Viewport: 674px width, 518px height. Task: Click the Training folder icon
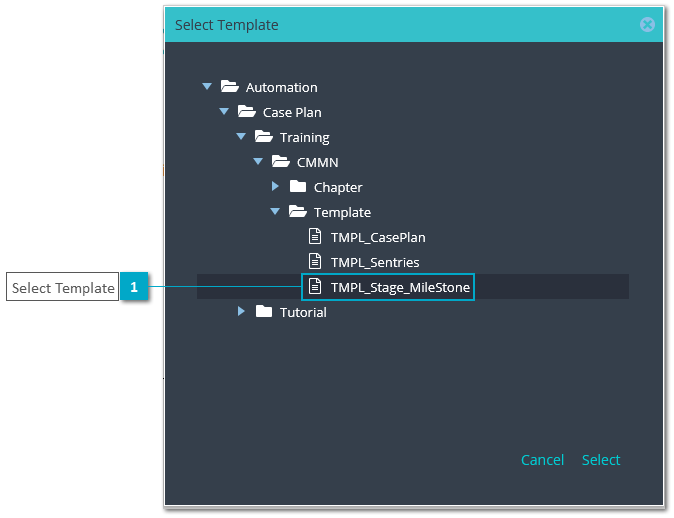pyautogui.click(x=263, y=136)
